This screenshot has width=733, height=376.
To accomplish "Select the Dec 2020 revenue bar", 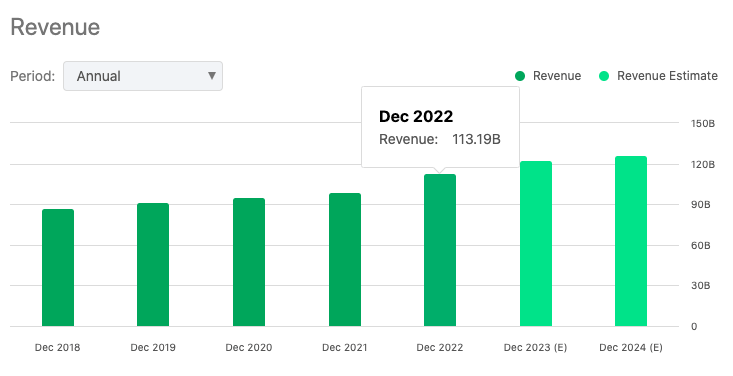I will (249, 262).
